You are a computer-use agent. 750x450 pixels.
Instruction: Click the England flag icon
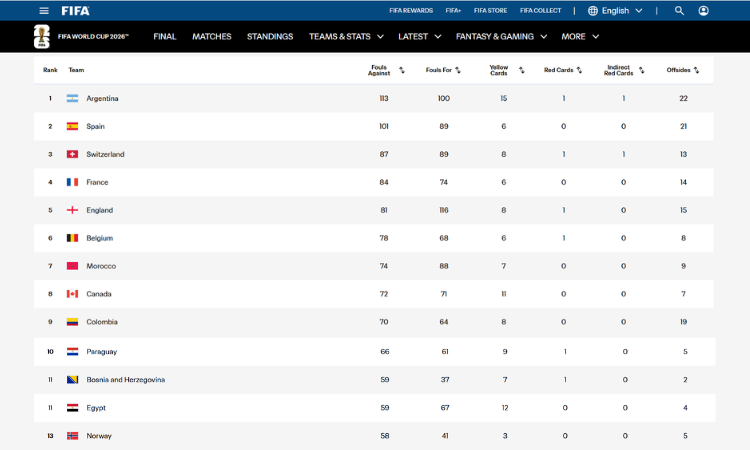click(x=72, y=210)
